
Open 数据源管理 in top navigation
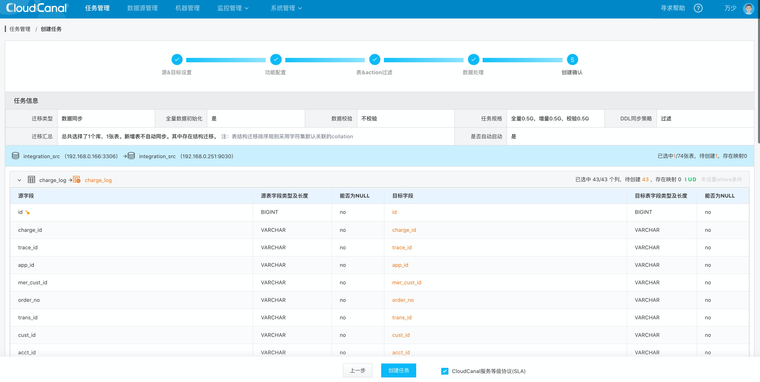click(x=142, y=8)
